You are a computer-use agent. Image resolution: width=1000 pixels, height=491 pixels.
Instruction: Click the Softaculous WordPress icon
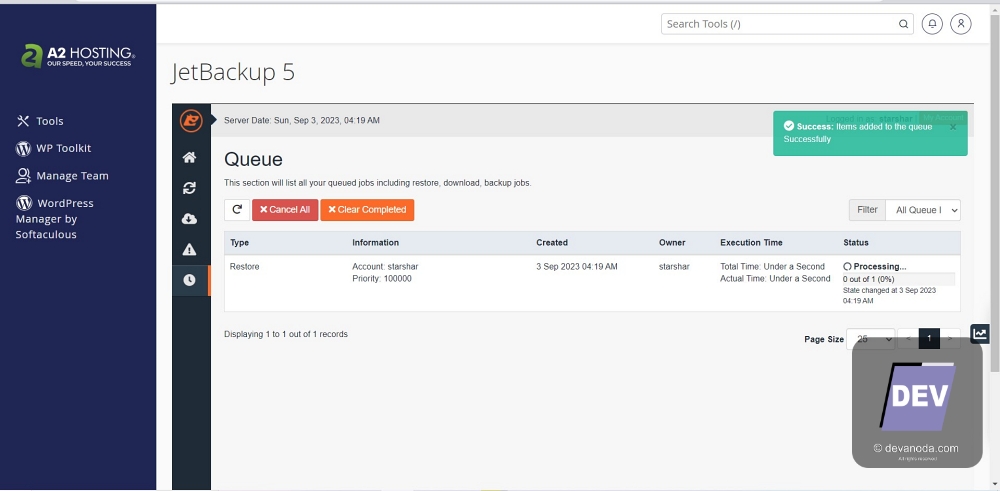tap(24, 203)
